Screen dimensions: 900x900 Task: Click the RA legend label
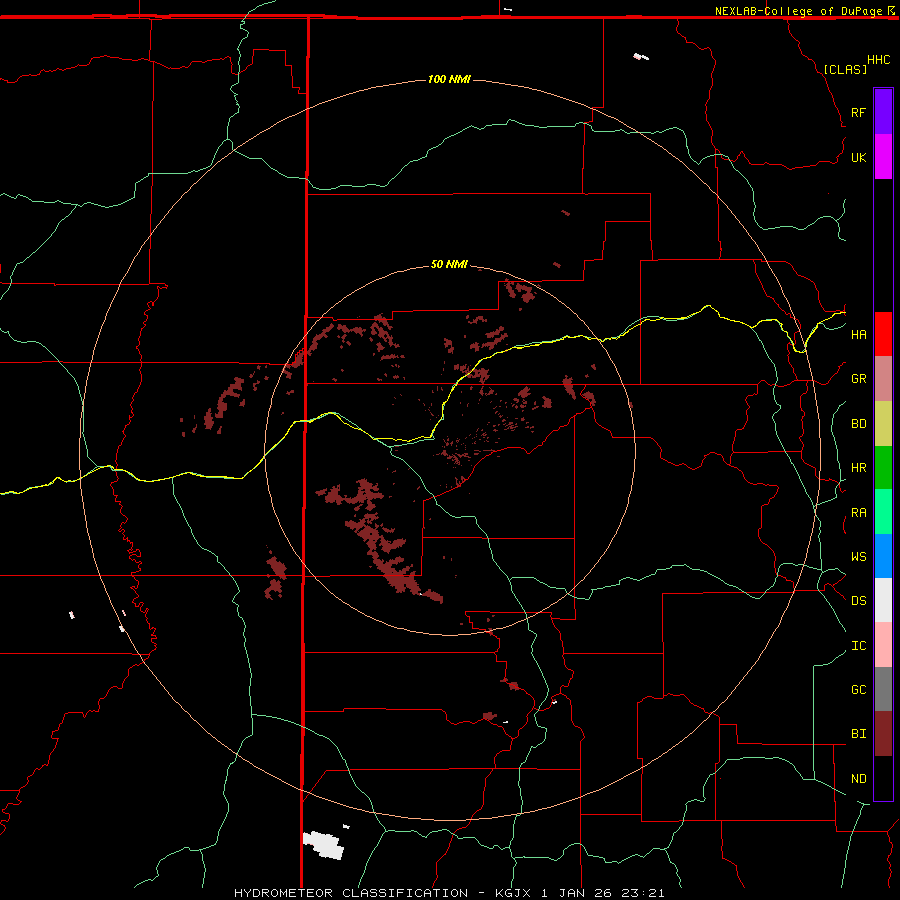(x=858, y=513)
